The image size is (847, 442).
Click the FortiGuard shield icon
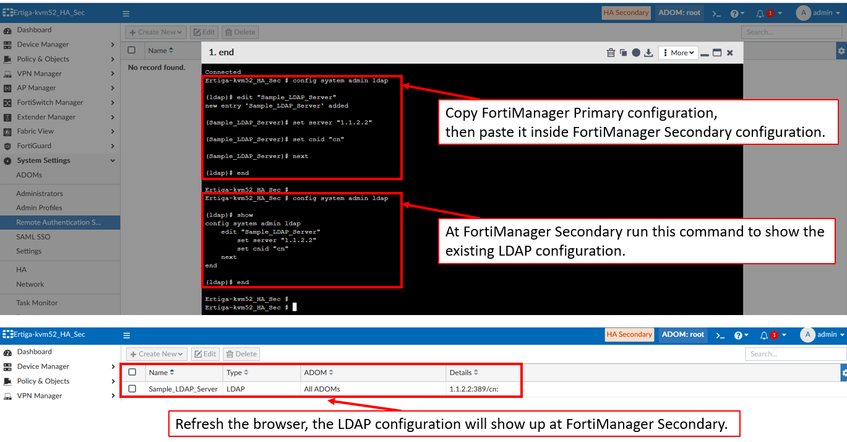click(x=8, y=146)
